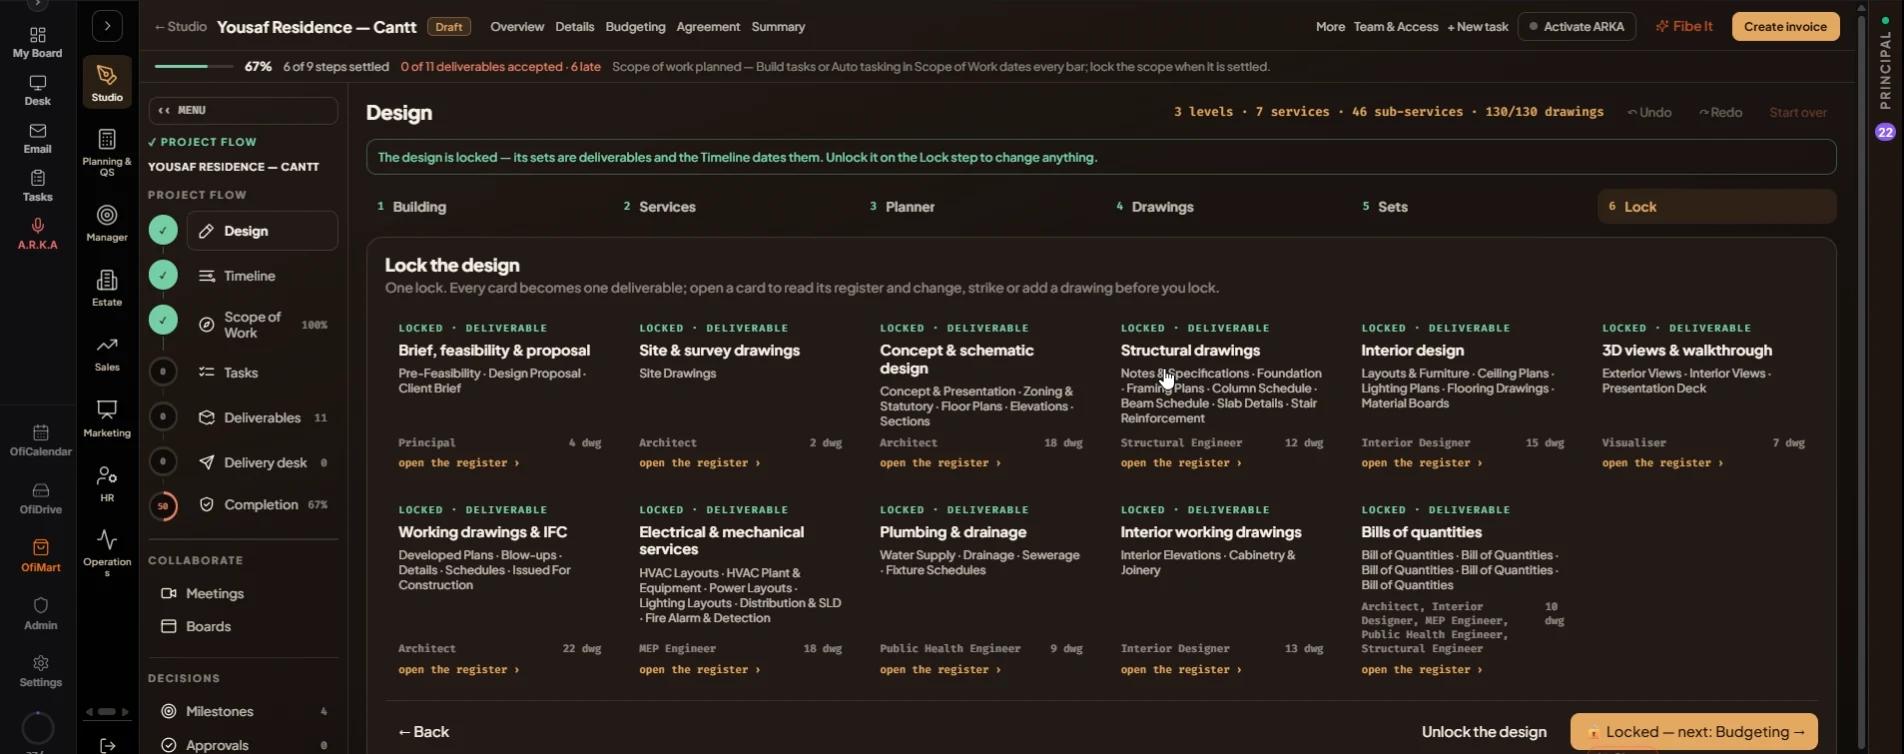
Task: Open the Brief, feasibility & proposal register
Action: point(459,463)
